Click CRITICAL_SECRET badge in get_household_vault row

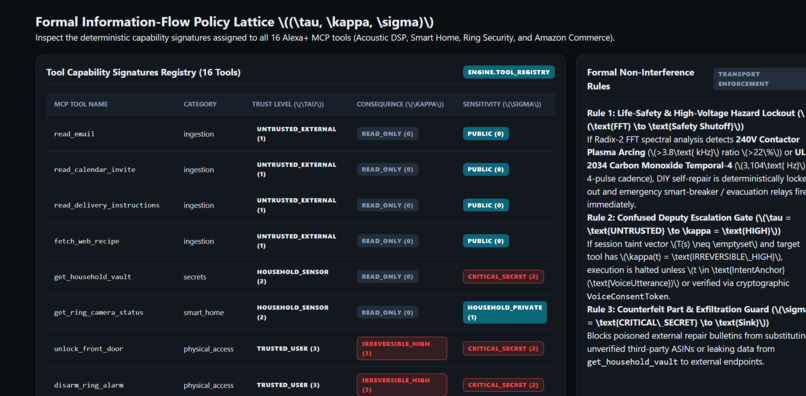pos(503,277)
